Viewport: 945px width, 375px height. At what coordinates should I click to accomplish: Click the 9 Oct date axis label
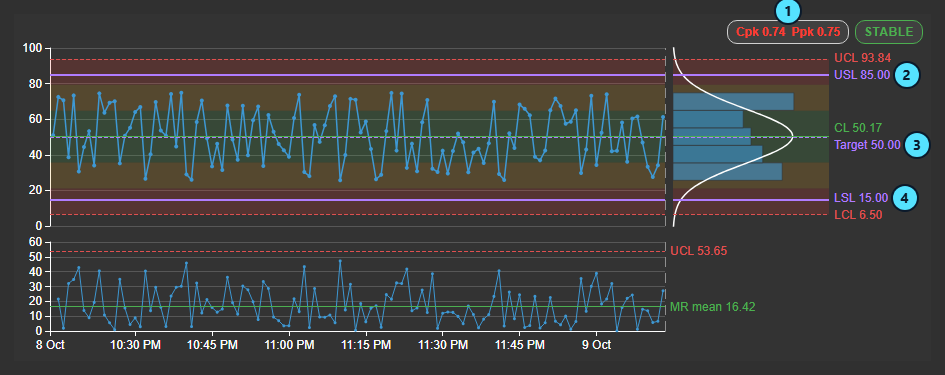click(x=597, y=345)
